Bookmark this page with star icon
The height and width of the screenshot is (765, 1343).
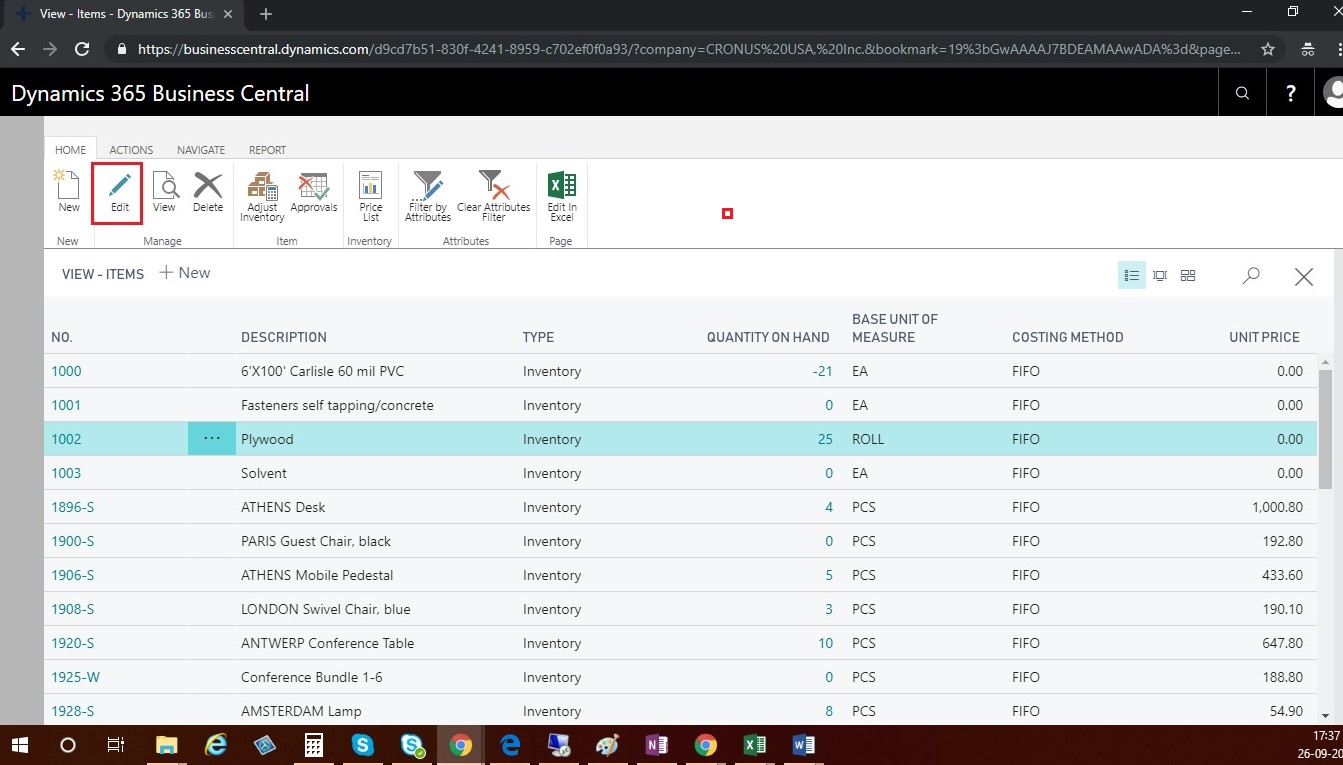tap(1268, 49)
